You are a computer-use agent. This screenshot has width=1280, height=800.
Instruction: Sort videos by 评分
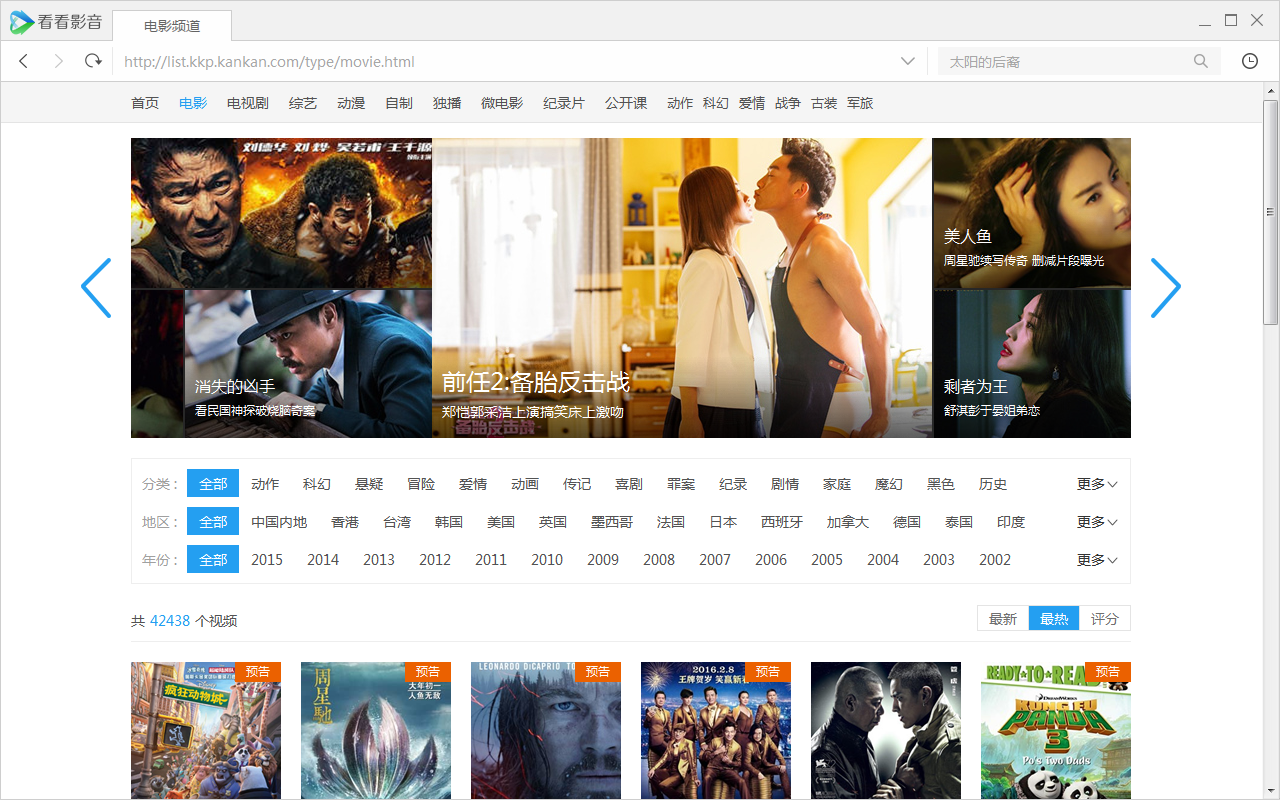click(1105, 619)
